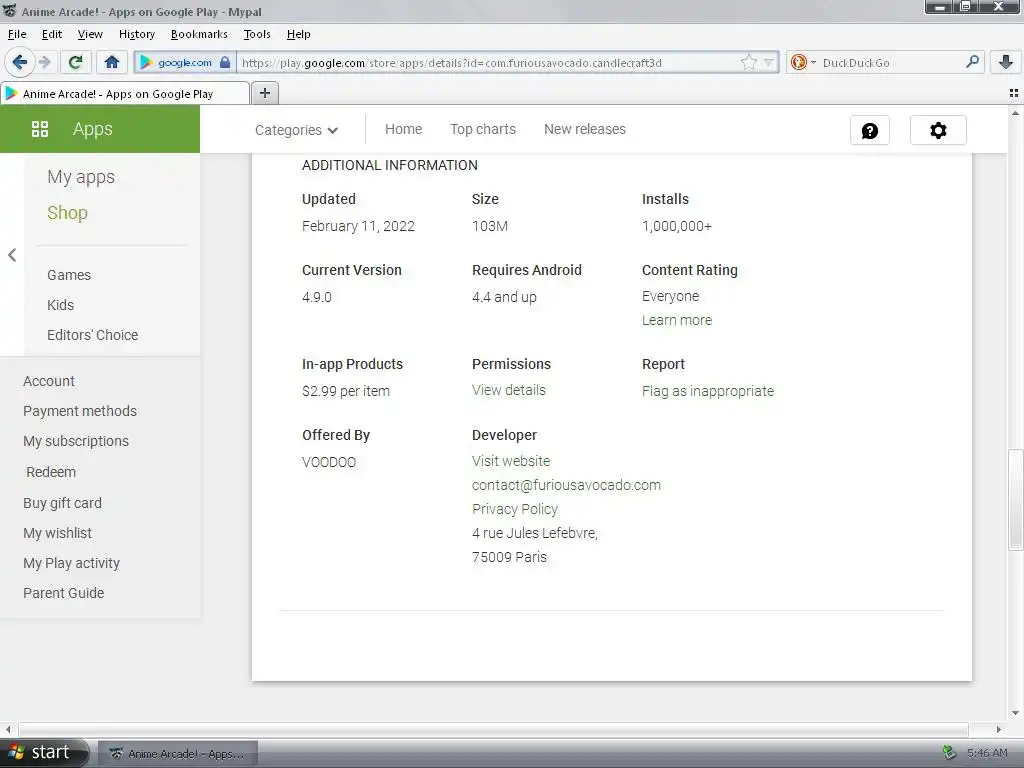Click the VOODOO offered-by text

pos(328,462)
